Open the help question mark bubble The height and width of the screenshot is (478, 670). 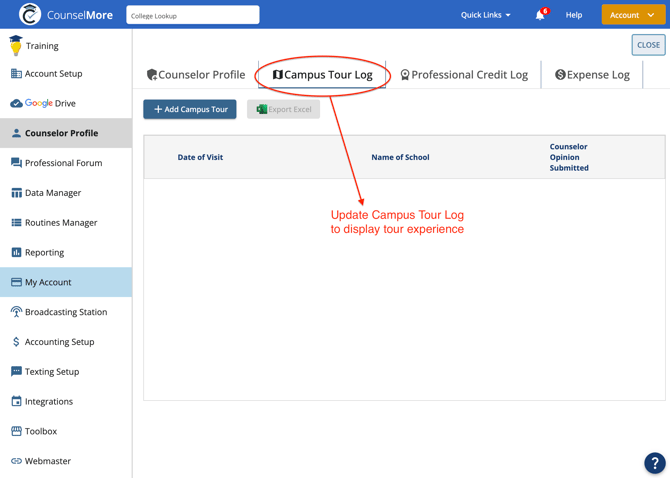tap(654, 462)
